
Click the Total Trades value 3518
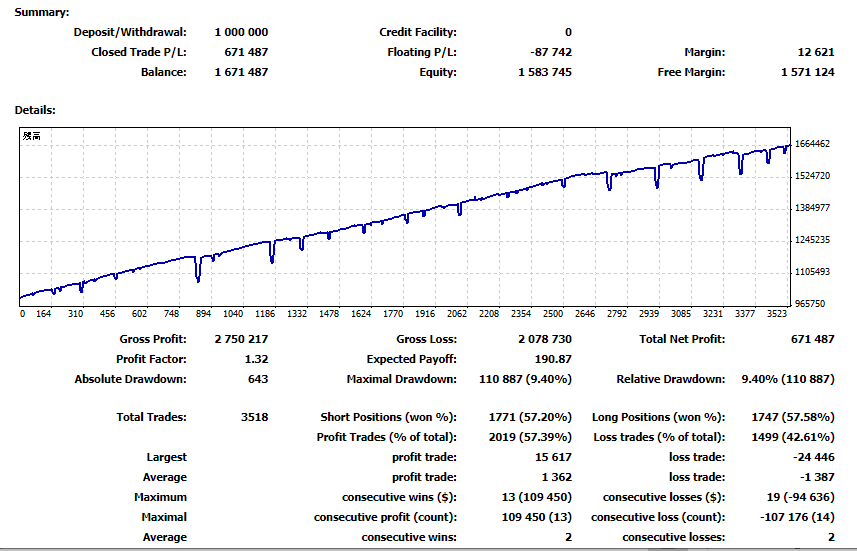[254, 417]
